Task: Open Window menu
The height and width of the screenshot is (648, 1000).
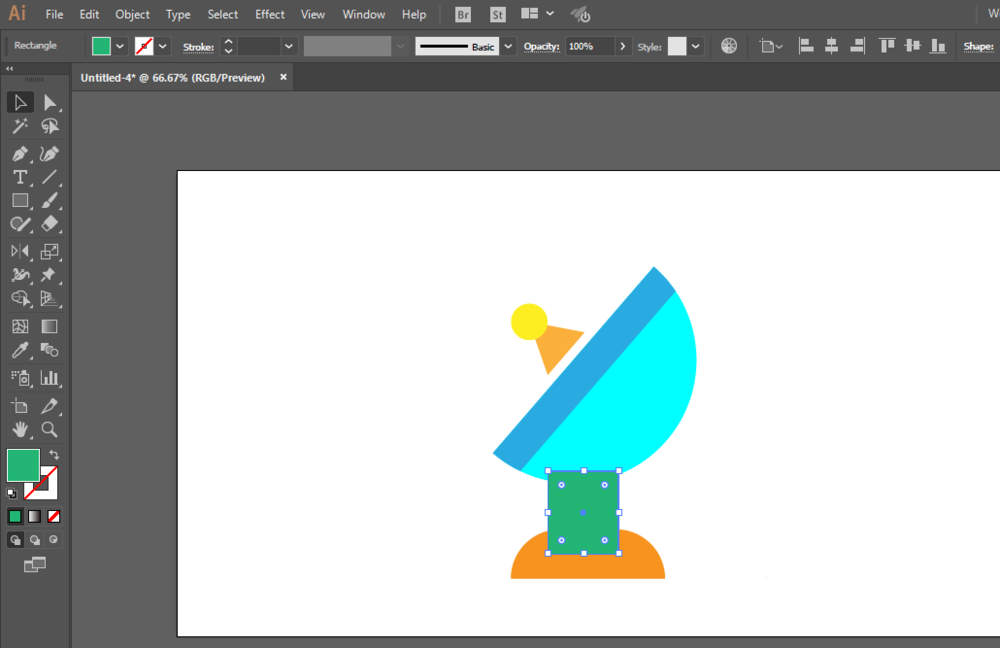Action: [364, 14]
